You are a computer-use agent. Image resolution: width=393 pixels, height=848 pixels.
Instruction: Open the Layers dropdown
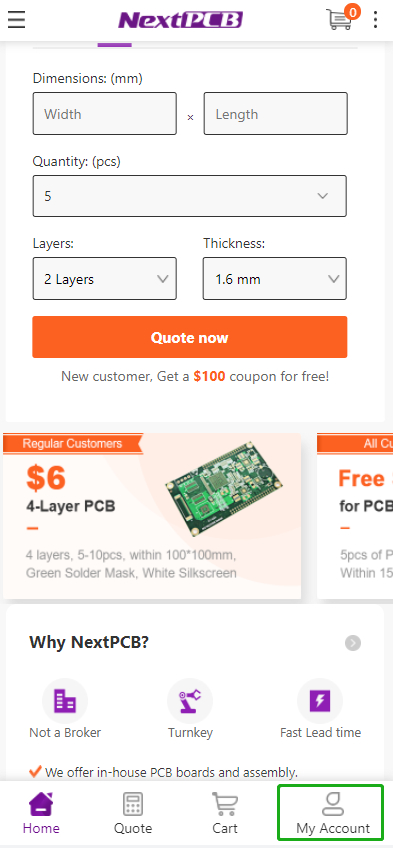105,279
